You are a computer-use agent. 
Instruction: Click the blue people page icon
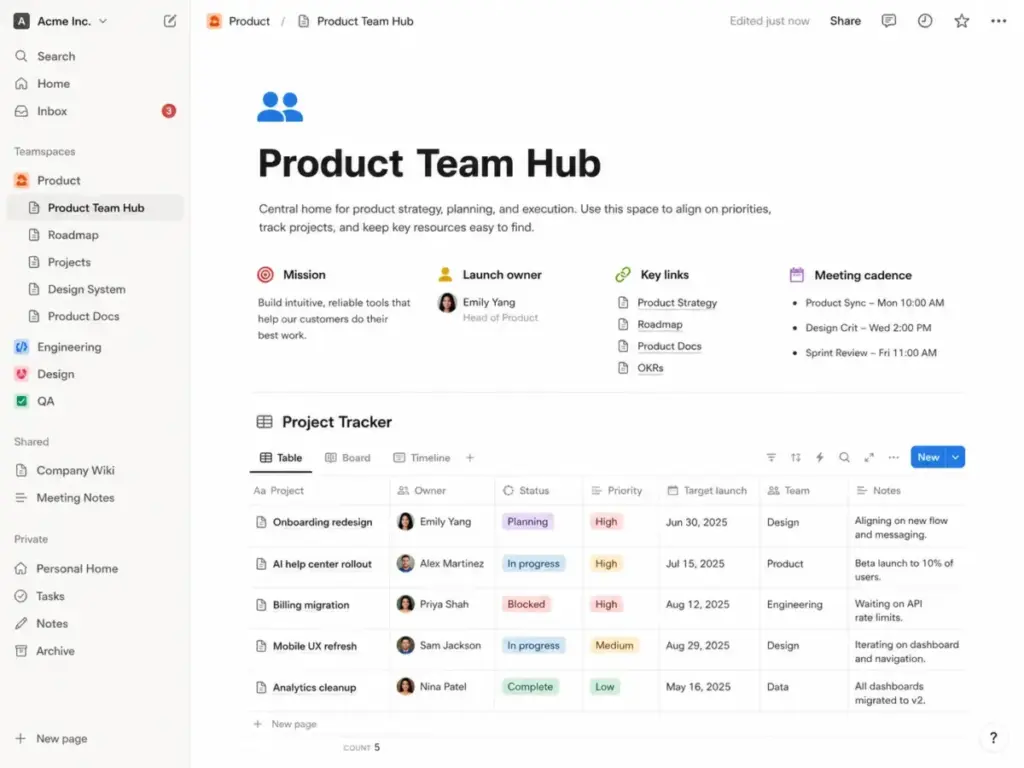click(x=280, y=107)
